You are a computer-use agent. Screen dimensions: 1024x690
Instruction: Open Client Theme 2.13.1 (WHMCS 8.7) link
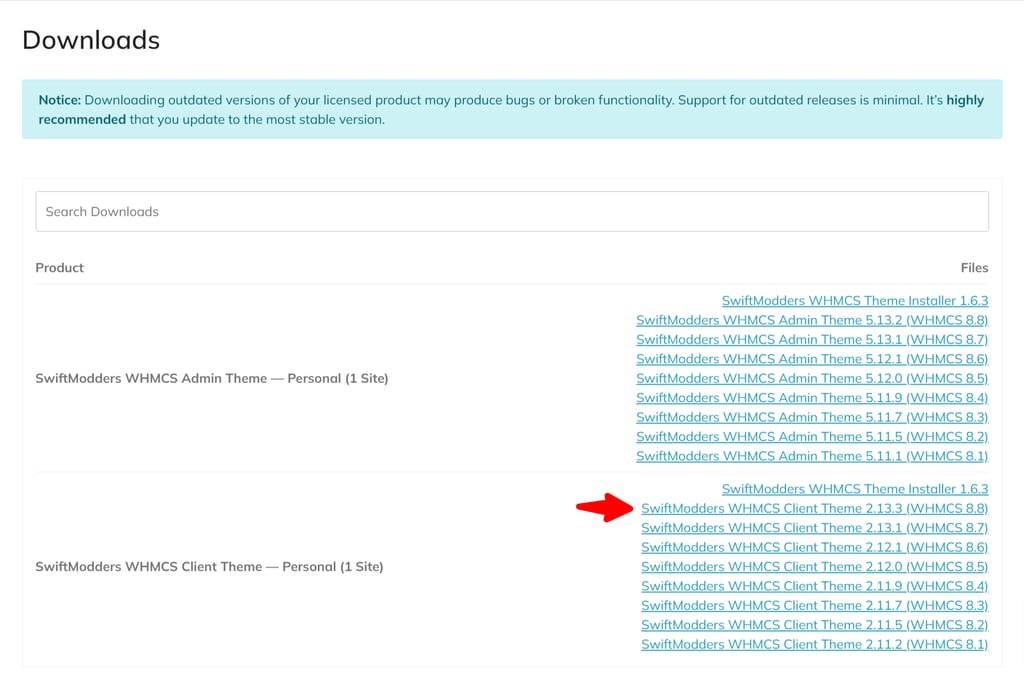pyautogui.click(x=814, y=528)
